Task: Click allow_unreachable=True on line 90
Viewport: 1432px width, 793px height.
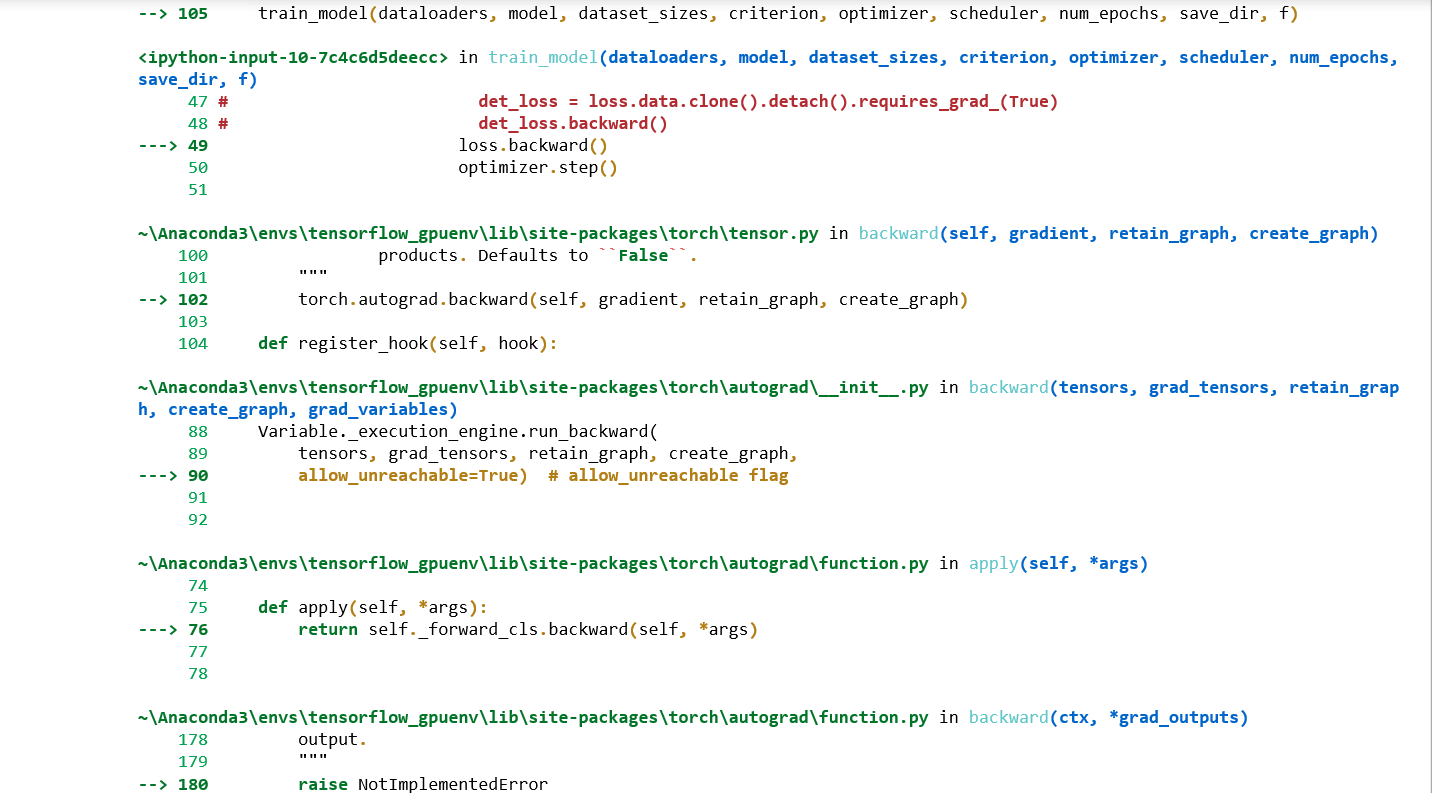Action: pos(413,475)
